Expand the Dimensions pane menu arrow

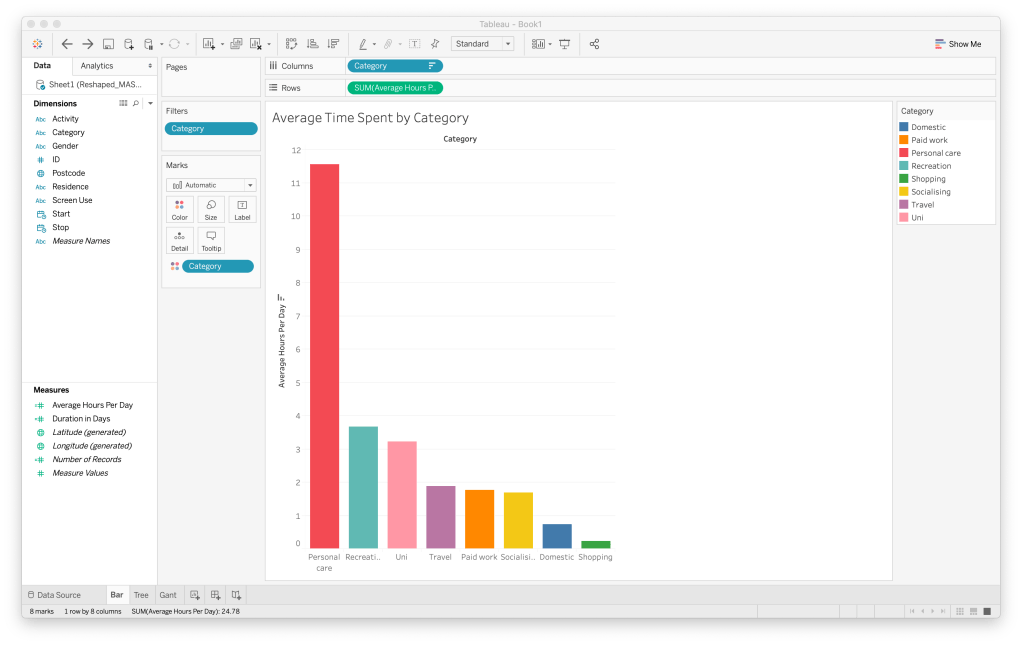point(149,103)
